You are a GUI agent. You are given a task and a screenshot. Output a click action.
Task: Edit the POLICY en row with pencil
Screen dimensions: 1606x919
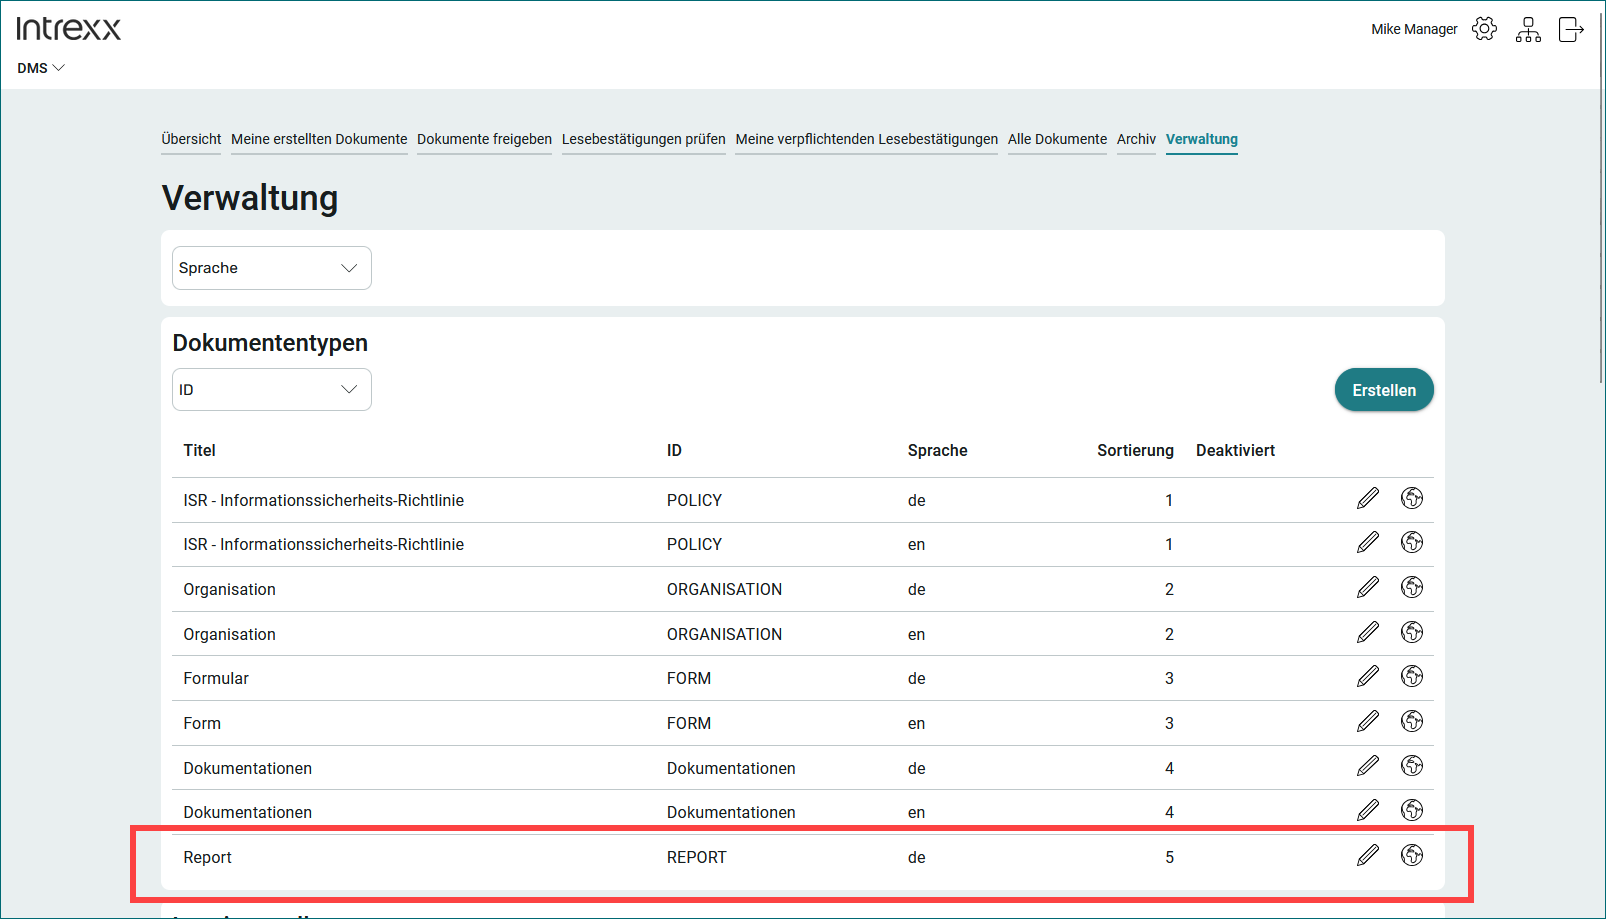point(1368,542)
